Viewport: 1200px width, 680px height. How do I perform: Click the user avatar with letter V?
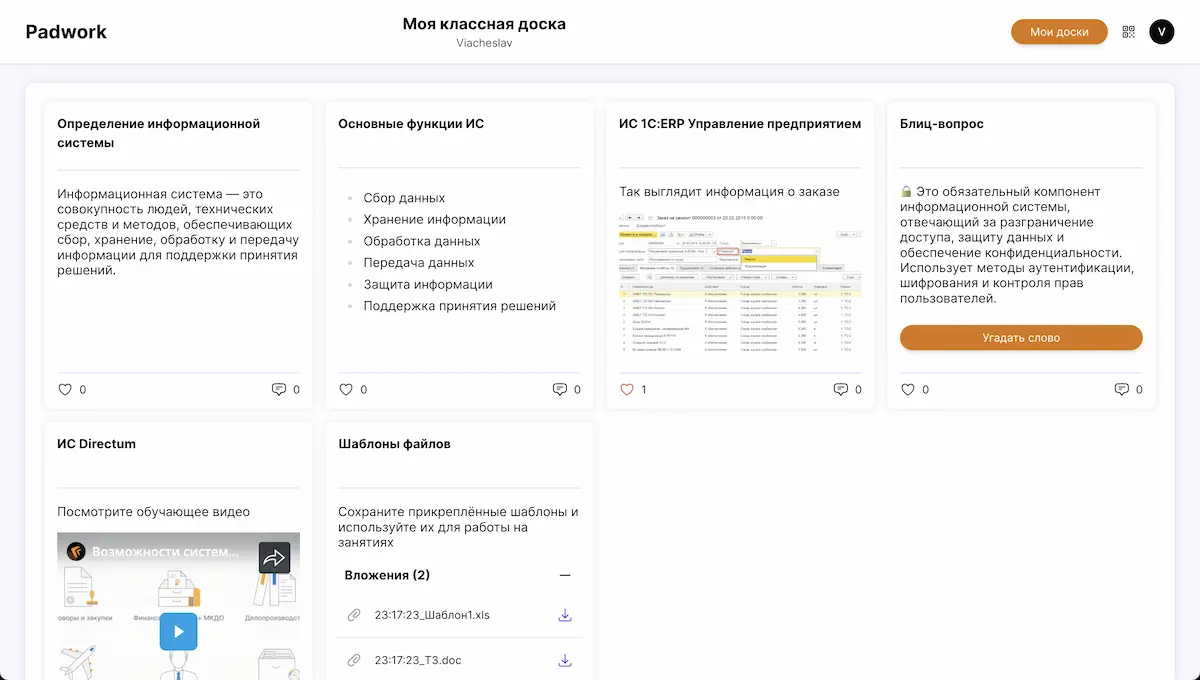[x=1161, y=32]
